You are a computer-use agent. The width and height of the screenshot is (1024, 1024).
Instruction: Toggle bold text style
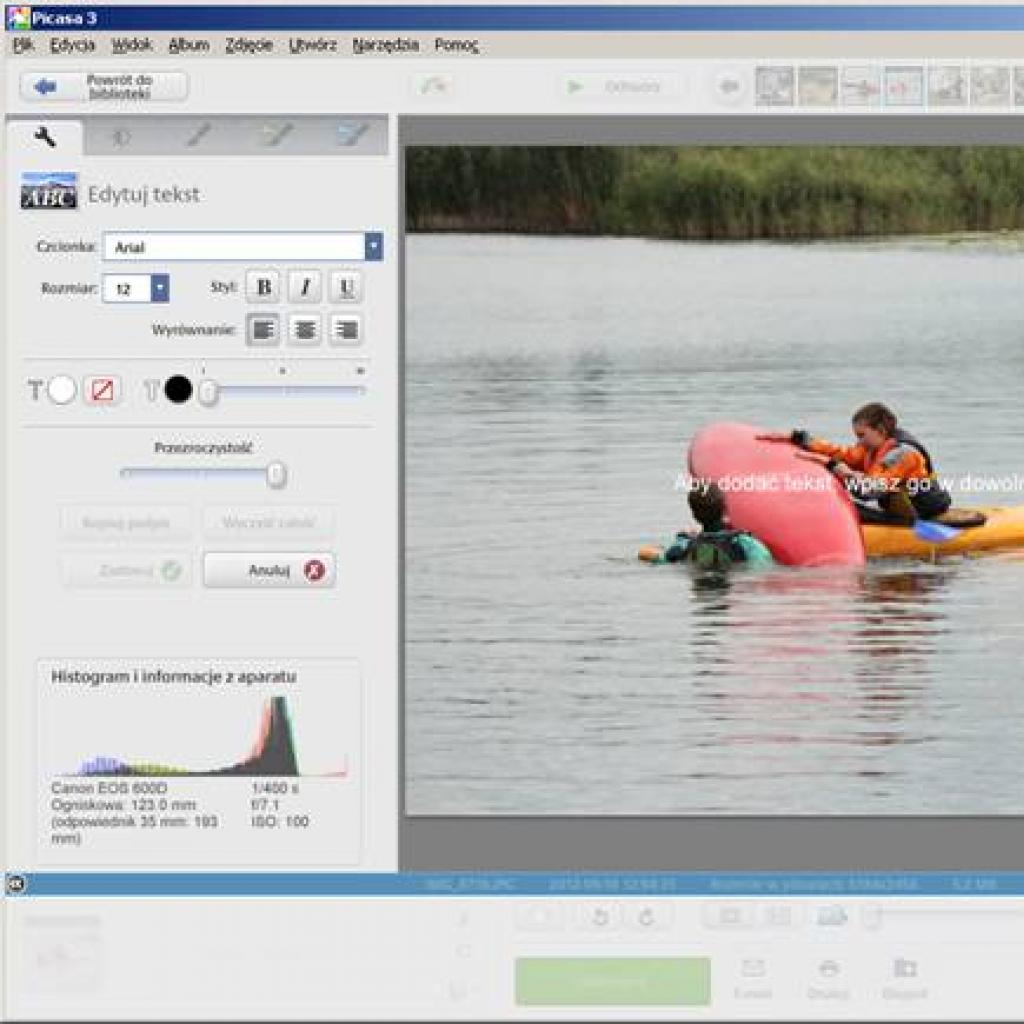263,287
